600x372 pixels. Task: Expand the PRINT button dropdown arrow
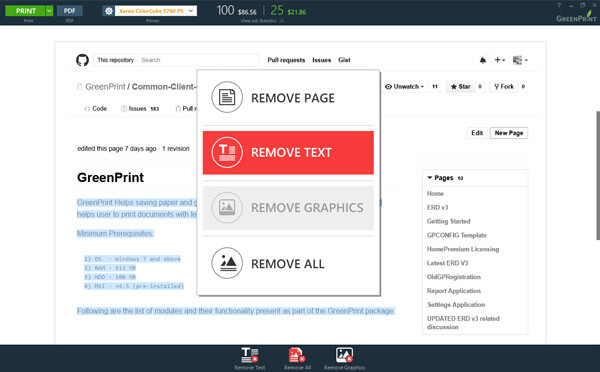[x=49, y=11]
